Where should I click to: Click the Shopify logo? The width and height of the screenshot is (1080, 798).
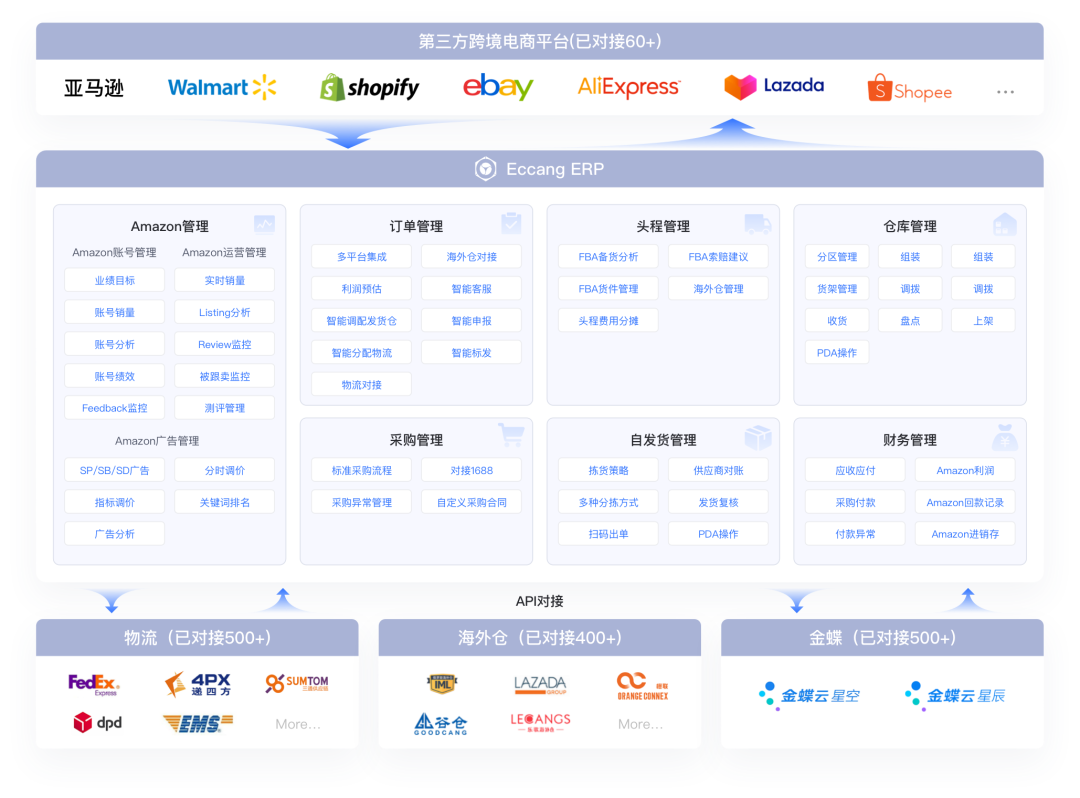(x=370, y=88)
